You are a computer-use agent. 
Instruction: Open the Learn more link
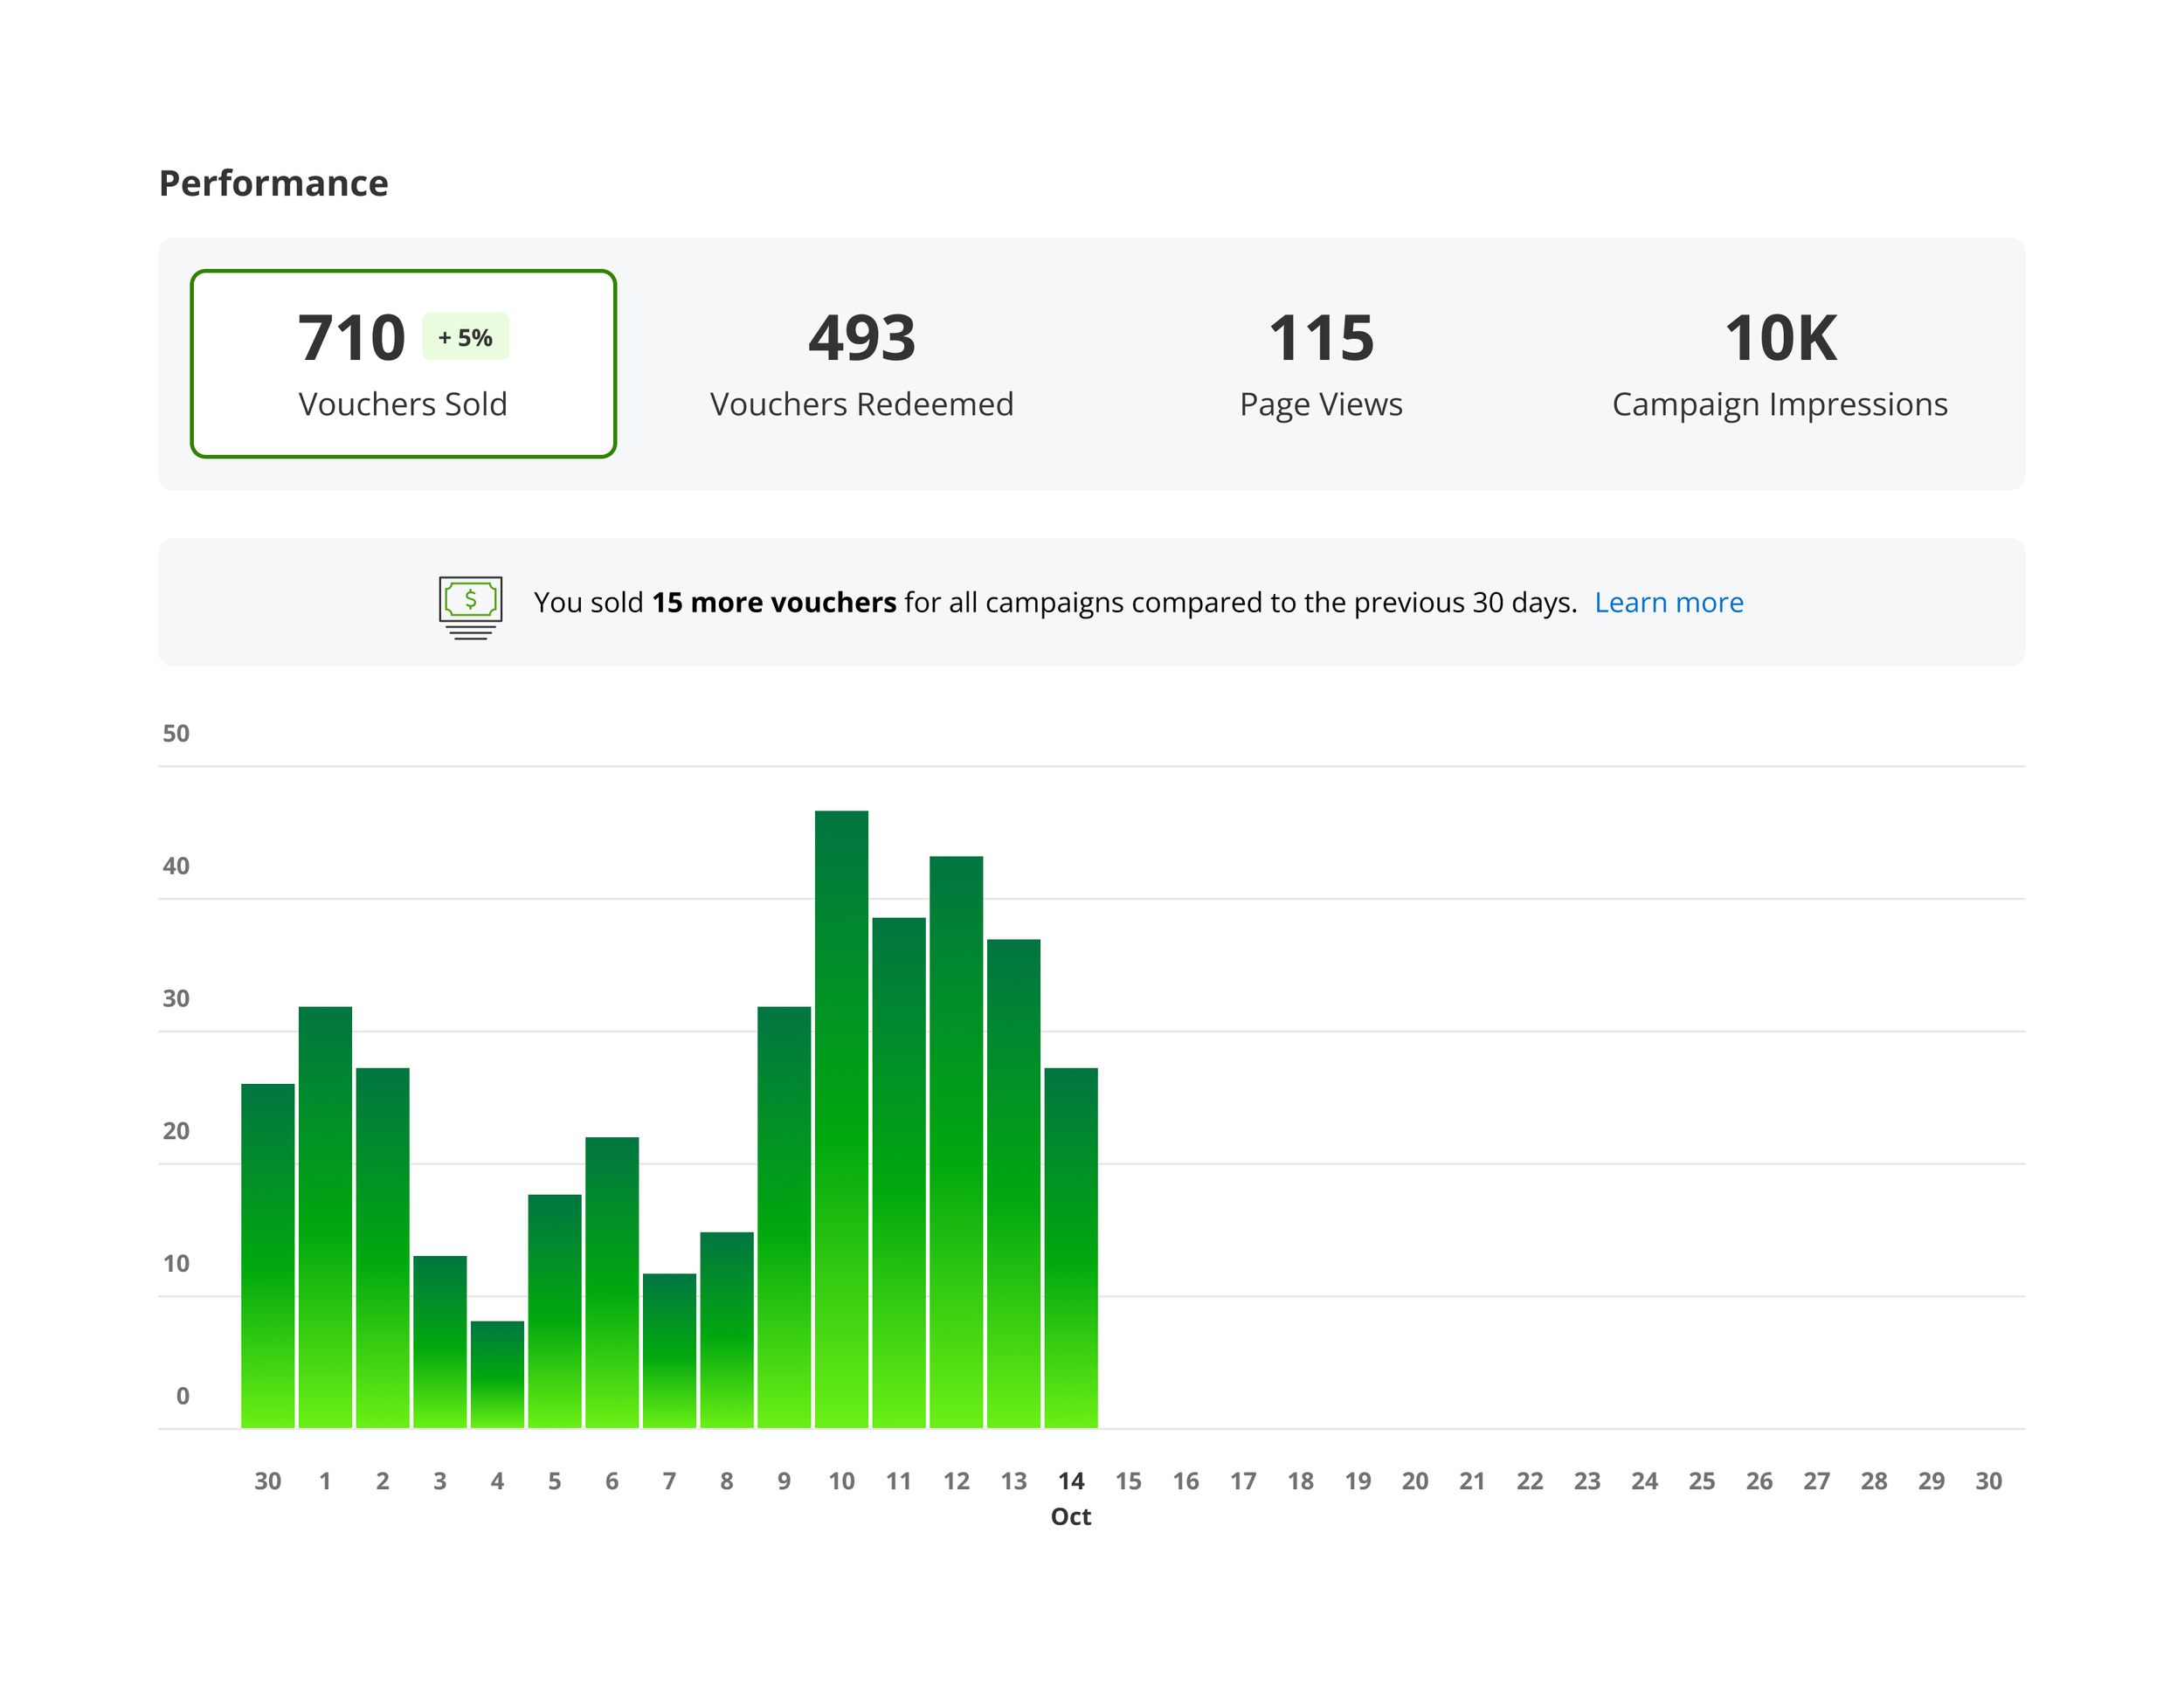[x=1668, y=602]
